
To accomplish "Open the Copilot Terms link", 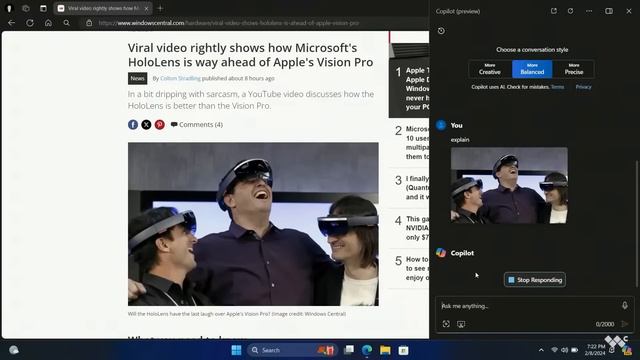I will (558, 87).
